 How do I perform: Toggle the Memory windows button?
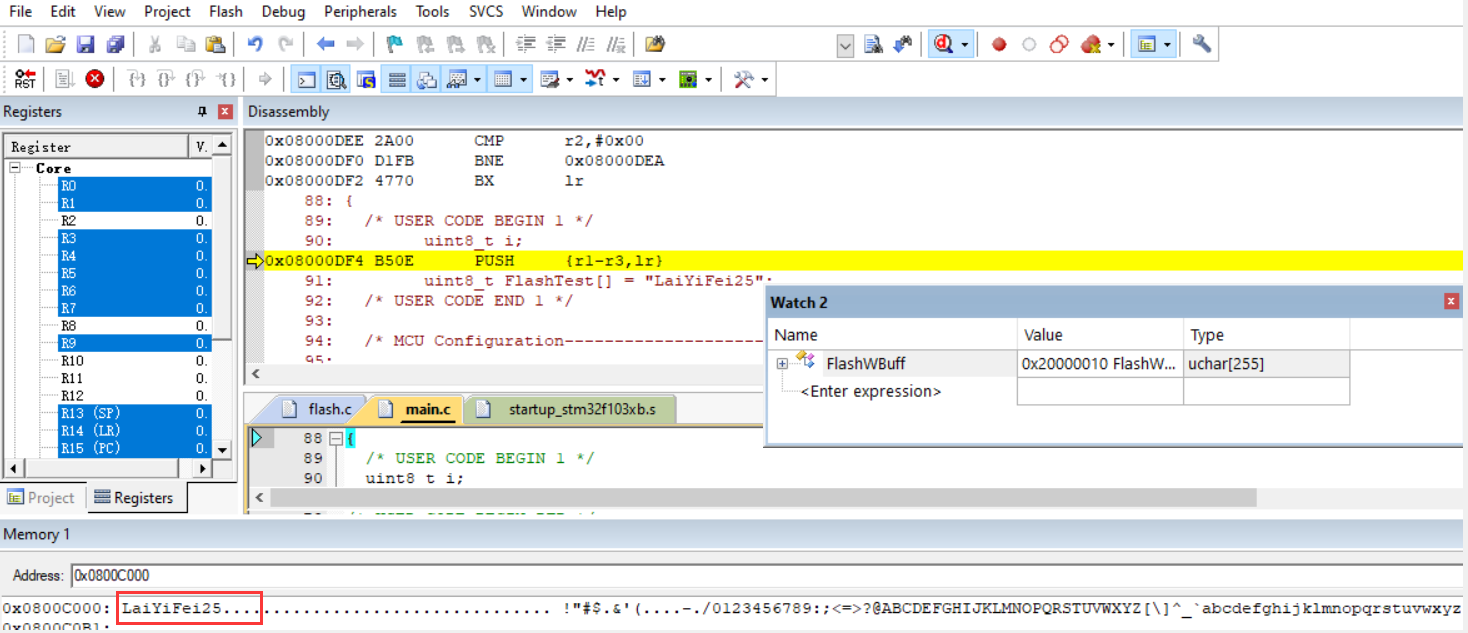[504, 79]
